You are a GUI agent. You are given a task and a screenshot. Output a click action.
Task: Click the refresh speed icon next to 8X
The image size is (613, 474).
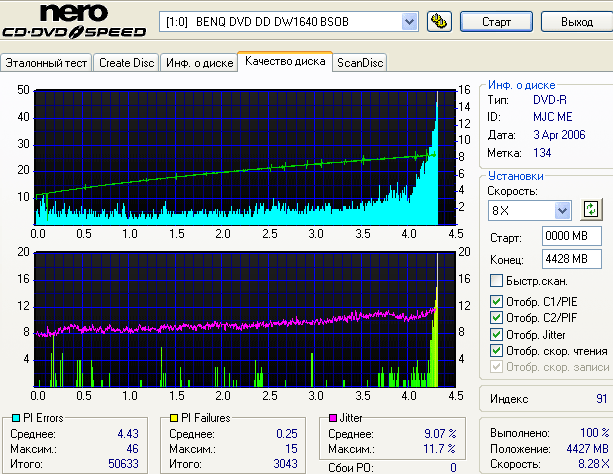point(591,210)
